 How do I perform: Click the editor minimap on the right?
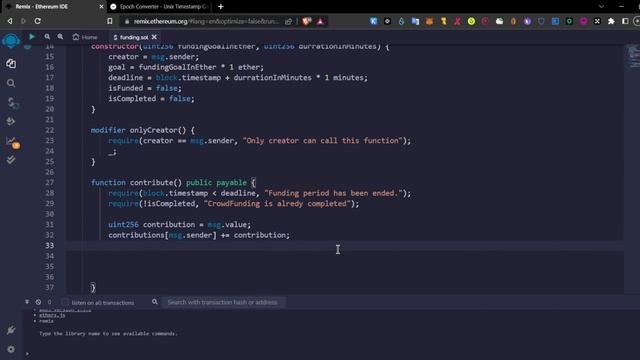click(x=633, y=57)
